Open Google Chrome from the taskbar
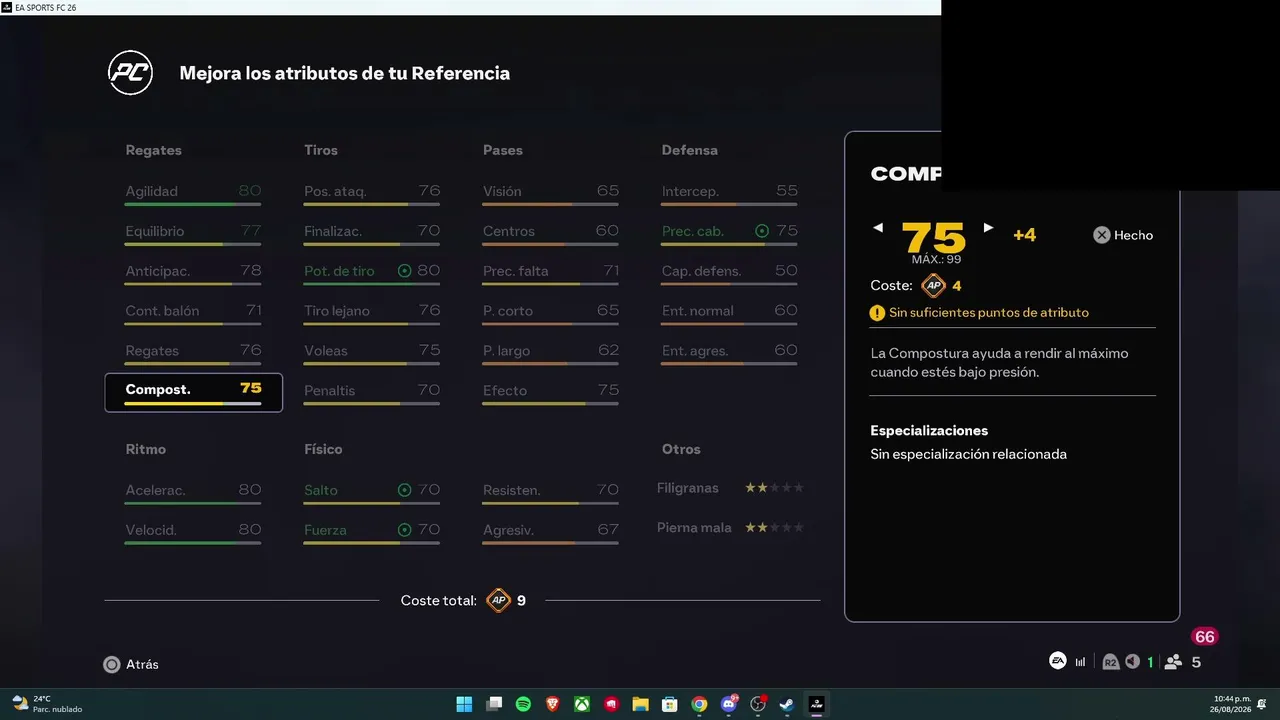The width and height of the screenshot is (1280, 720). click(x=699, y=704)
